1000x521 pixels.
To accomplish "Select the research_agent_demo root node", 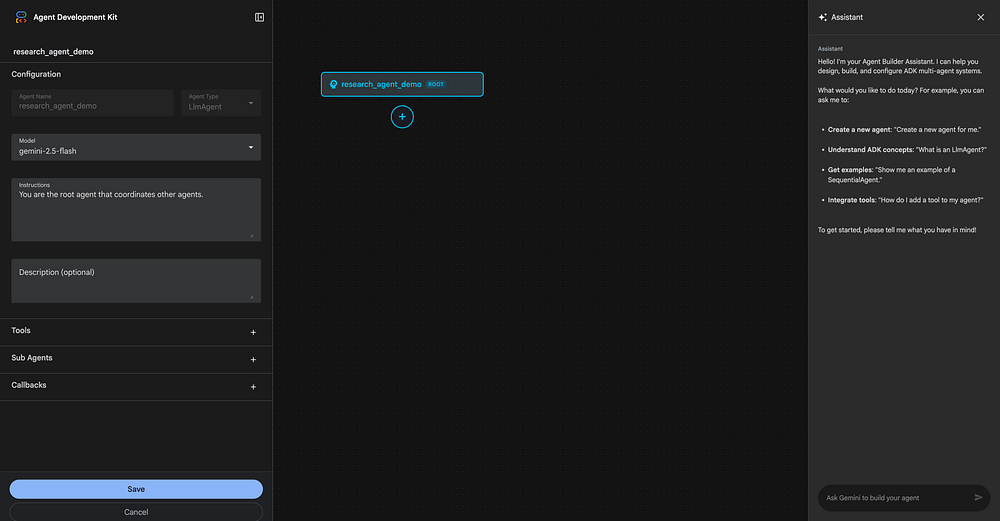I will 402,84.
